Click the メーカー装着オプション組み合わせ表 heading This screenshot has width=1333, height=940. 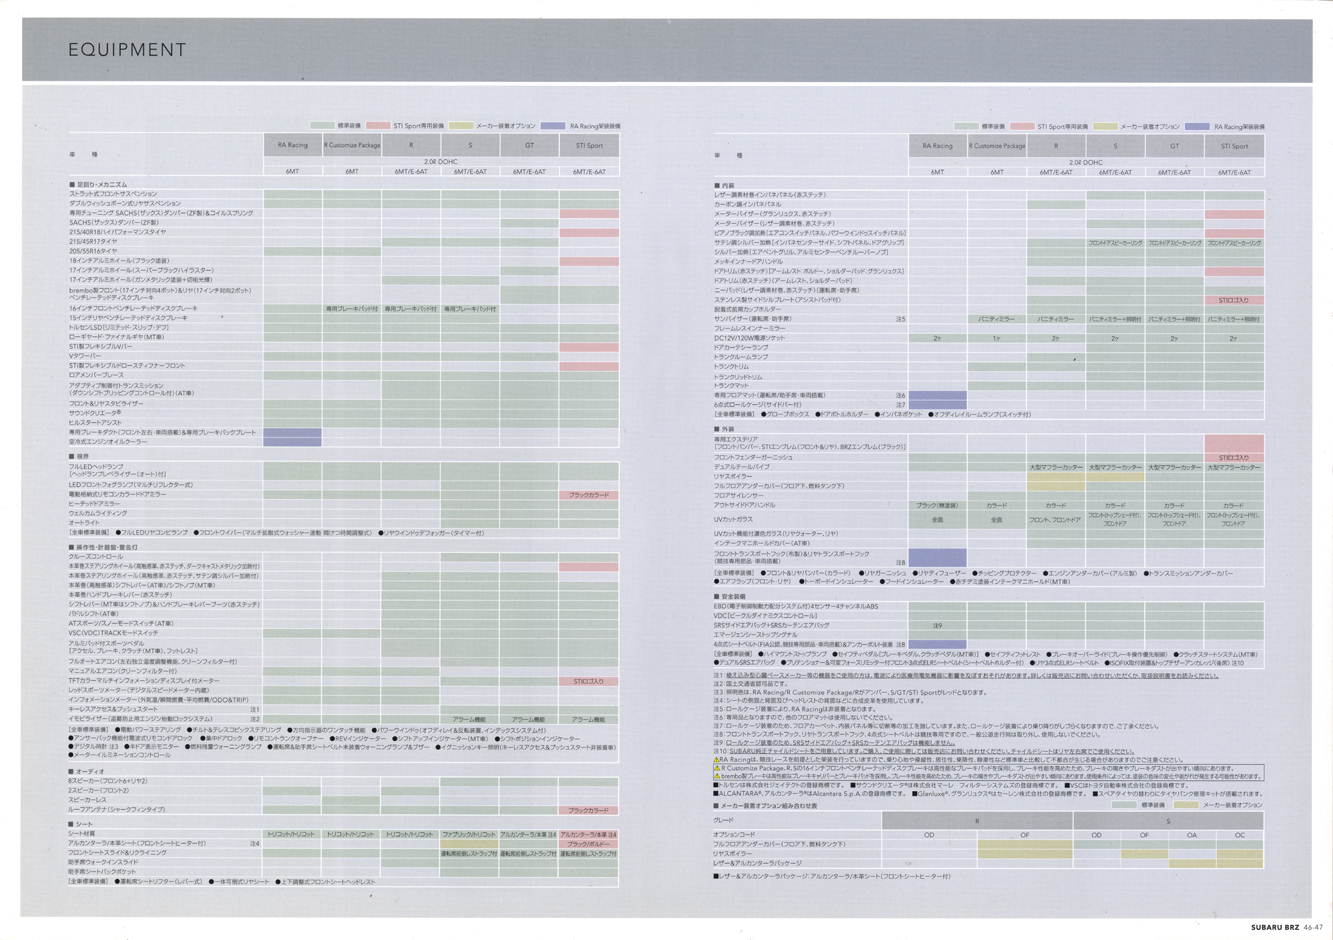(x=765, y=805)
